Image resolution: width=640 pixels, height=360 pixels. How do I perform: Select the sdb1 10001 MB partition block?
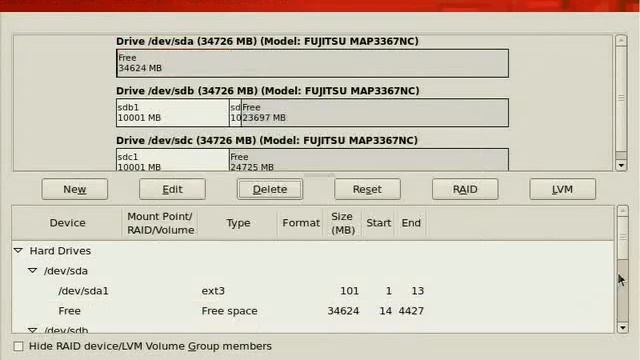click(x=173, y=112)
